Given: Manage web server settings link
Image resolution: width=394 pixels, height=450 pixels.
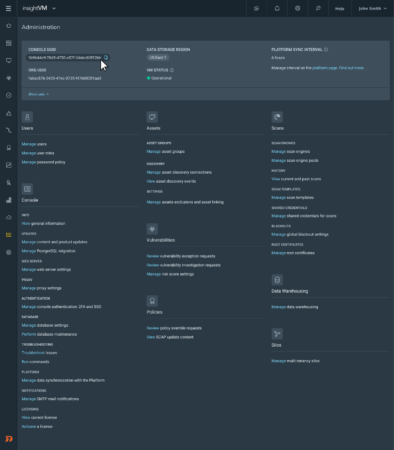Looking at the screenshot, I should pos(46,269).
